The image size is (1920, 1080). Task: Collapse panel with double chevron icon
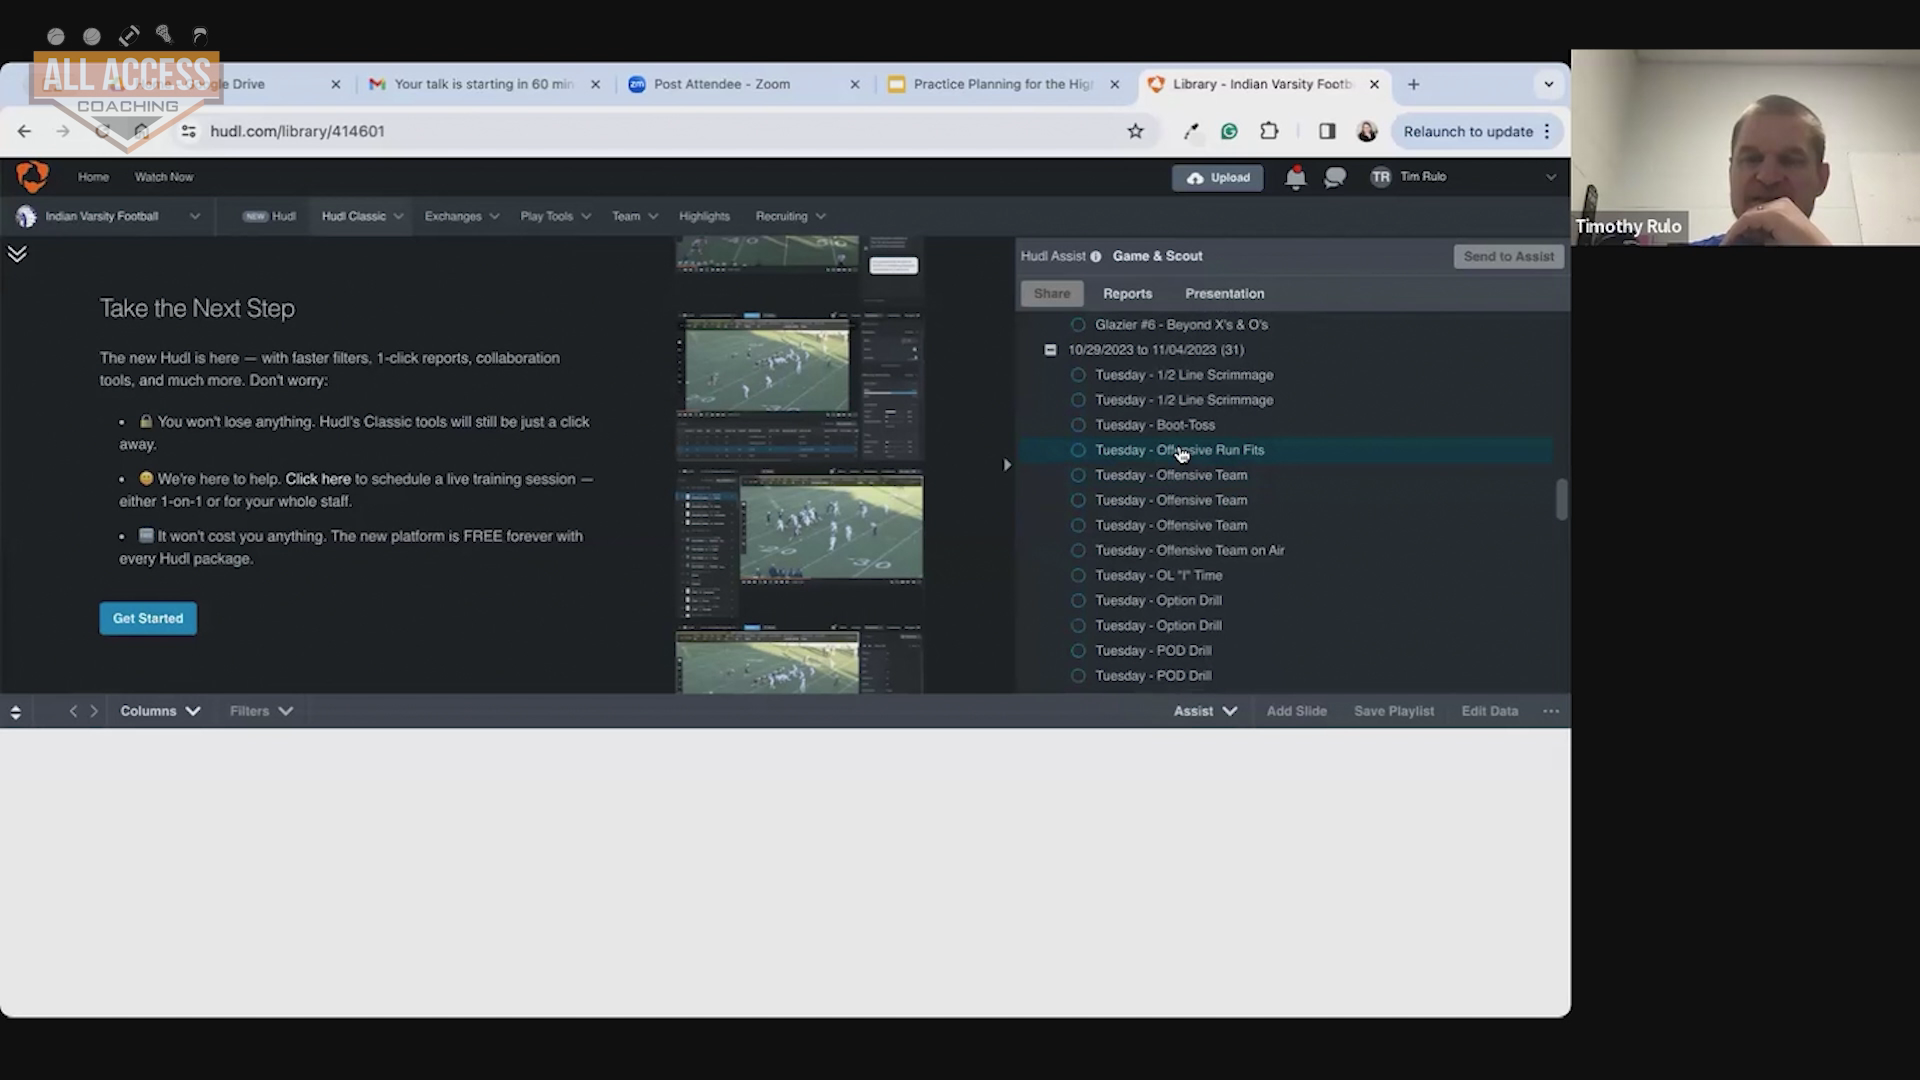pos(17,253)
